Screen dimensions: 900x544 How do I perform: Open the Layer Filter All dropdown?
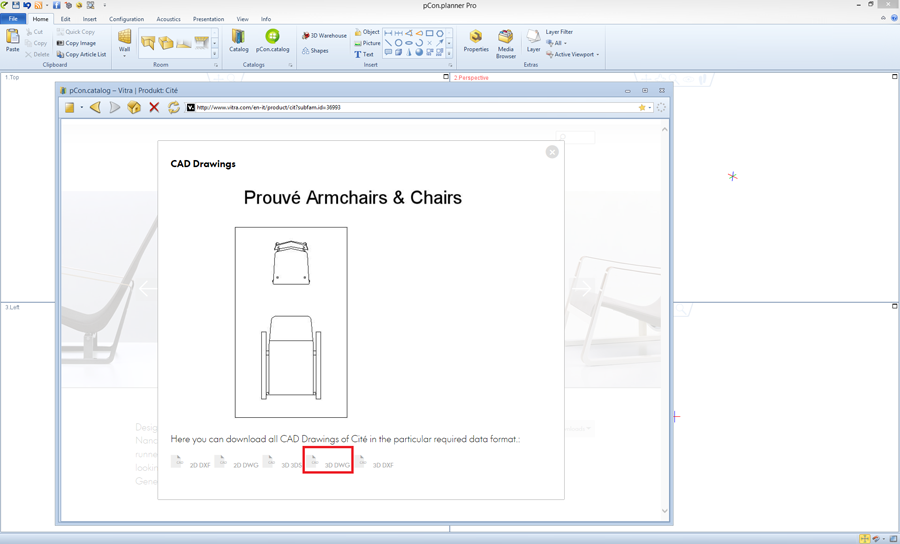click(556, 43)
